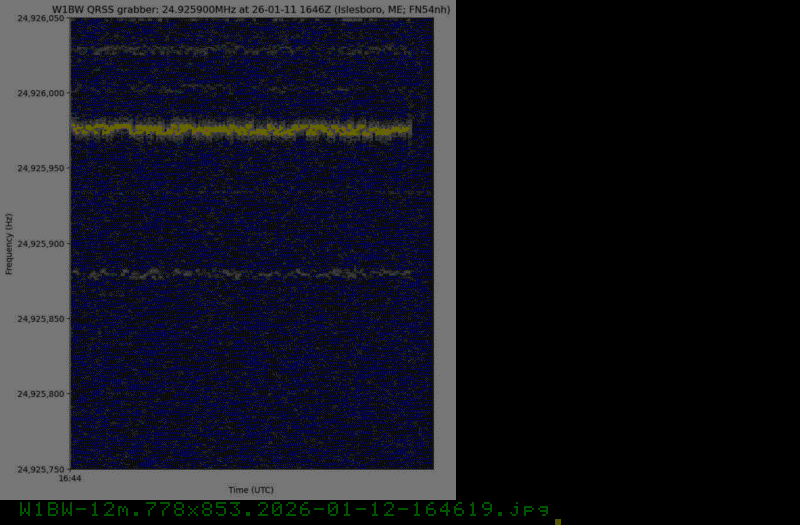
Task: Click the right end of the yellow signal
Action: point(408,129)
